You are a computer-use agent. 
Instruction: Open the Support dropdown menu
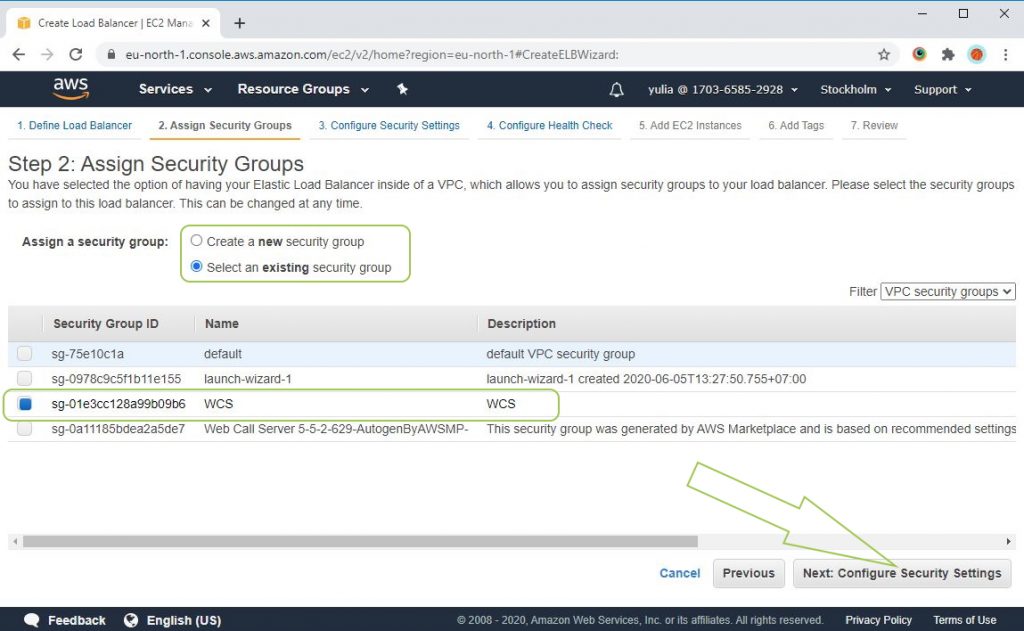click(x=942, y=89)
